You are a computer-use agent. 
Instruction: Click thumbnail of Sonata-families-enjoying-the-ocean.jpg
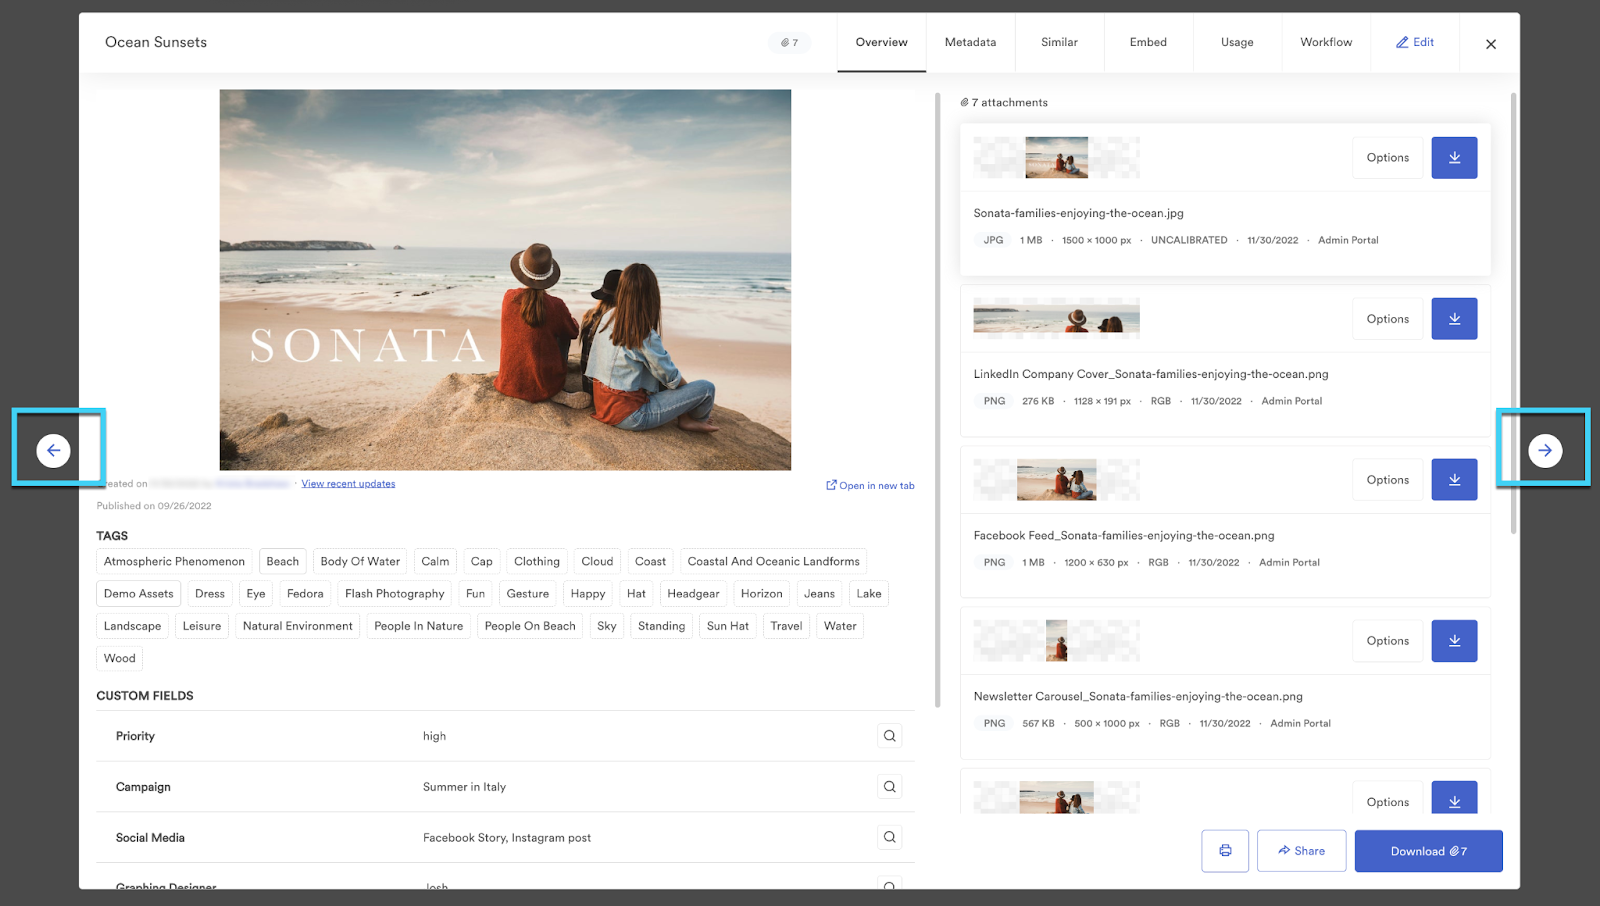pos(1057,158)
